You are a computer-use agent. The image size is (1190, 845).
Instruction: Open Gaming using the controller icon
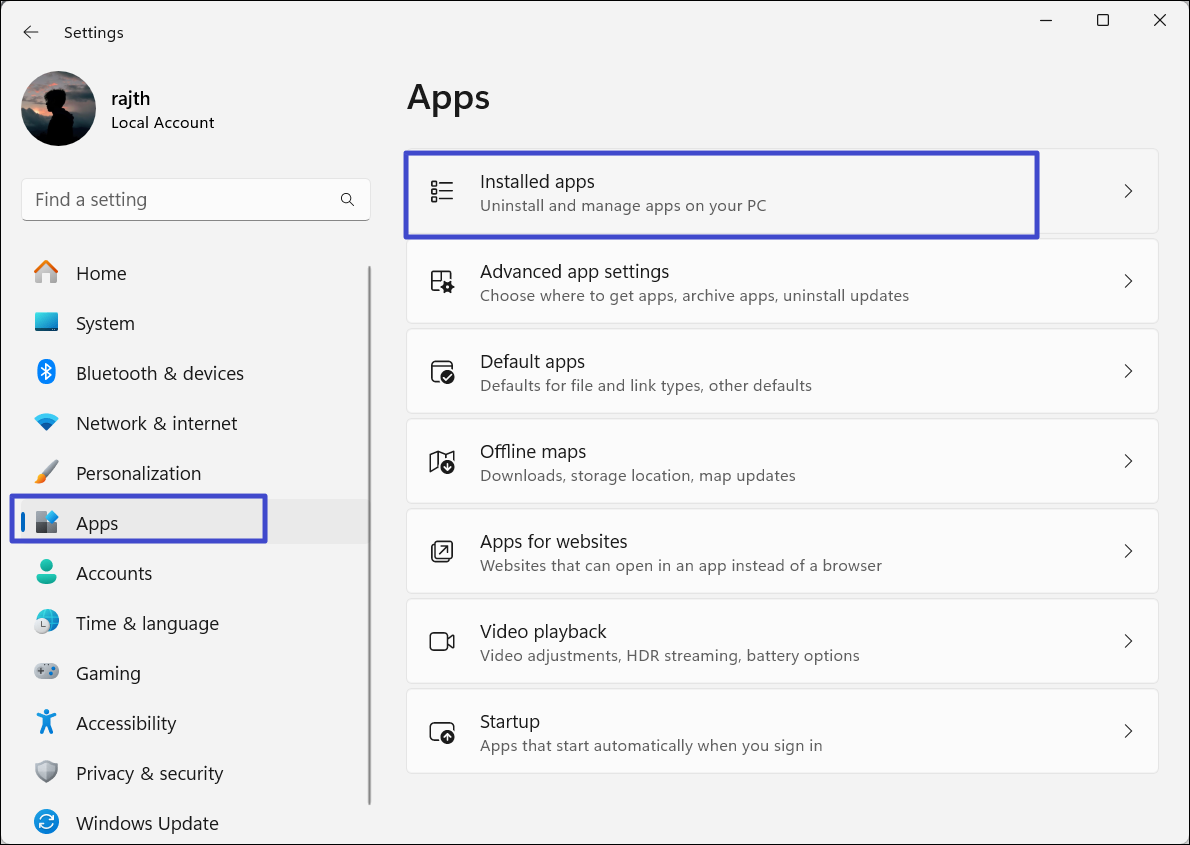[46, 672]
